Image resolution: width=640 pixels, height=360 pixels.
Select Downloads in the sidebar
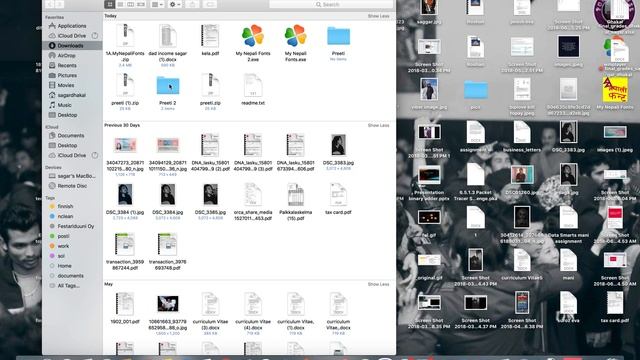72,46
